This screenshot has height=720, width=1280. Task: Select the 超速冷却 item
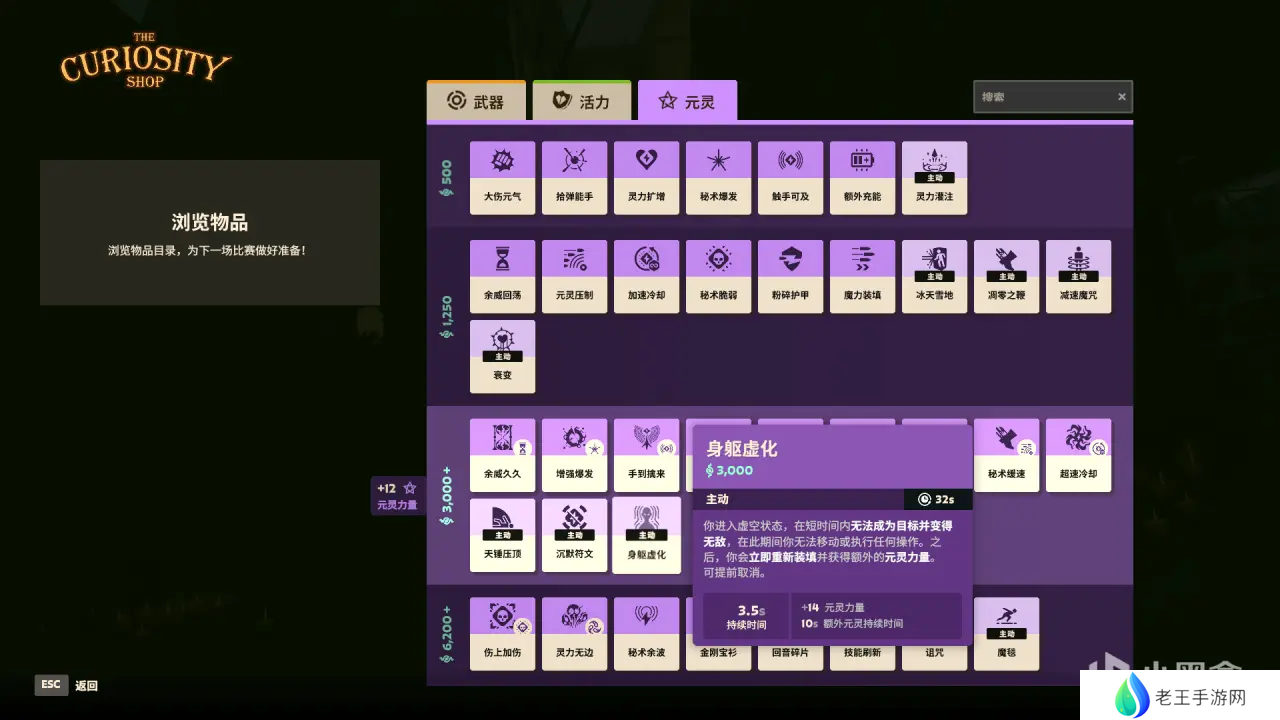1078,455
